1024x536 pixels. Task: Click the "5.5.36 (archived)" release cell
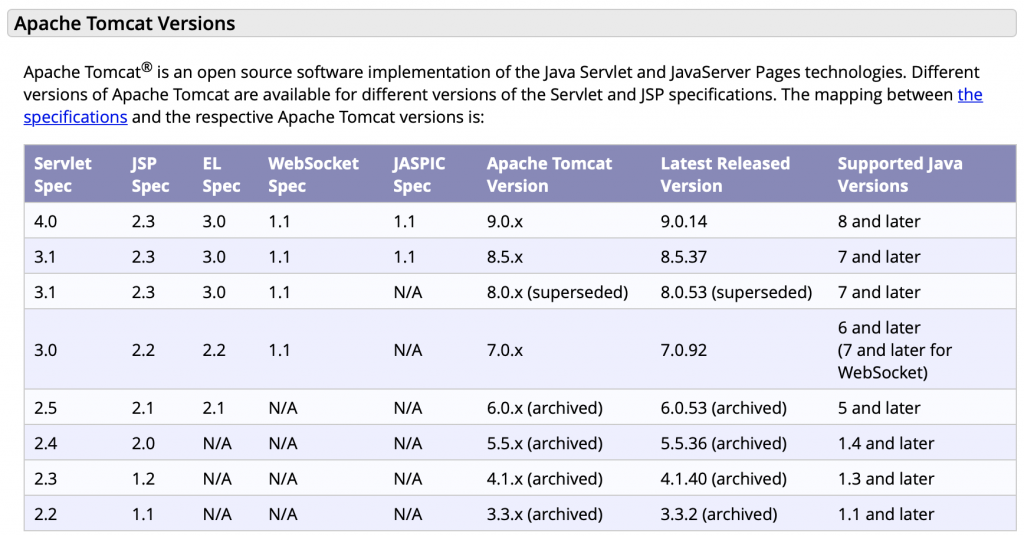[x=724, y=444]
